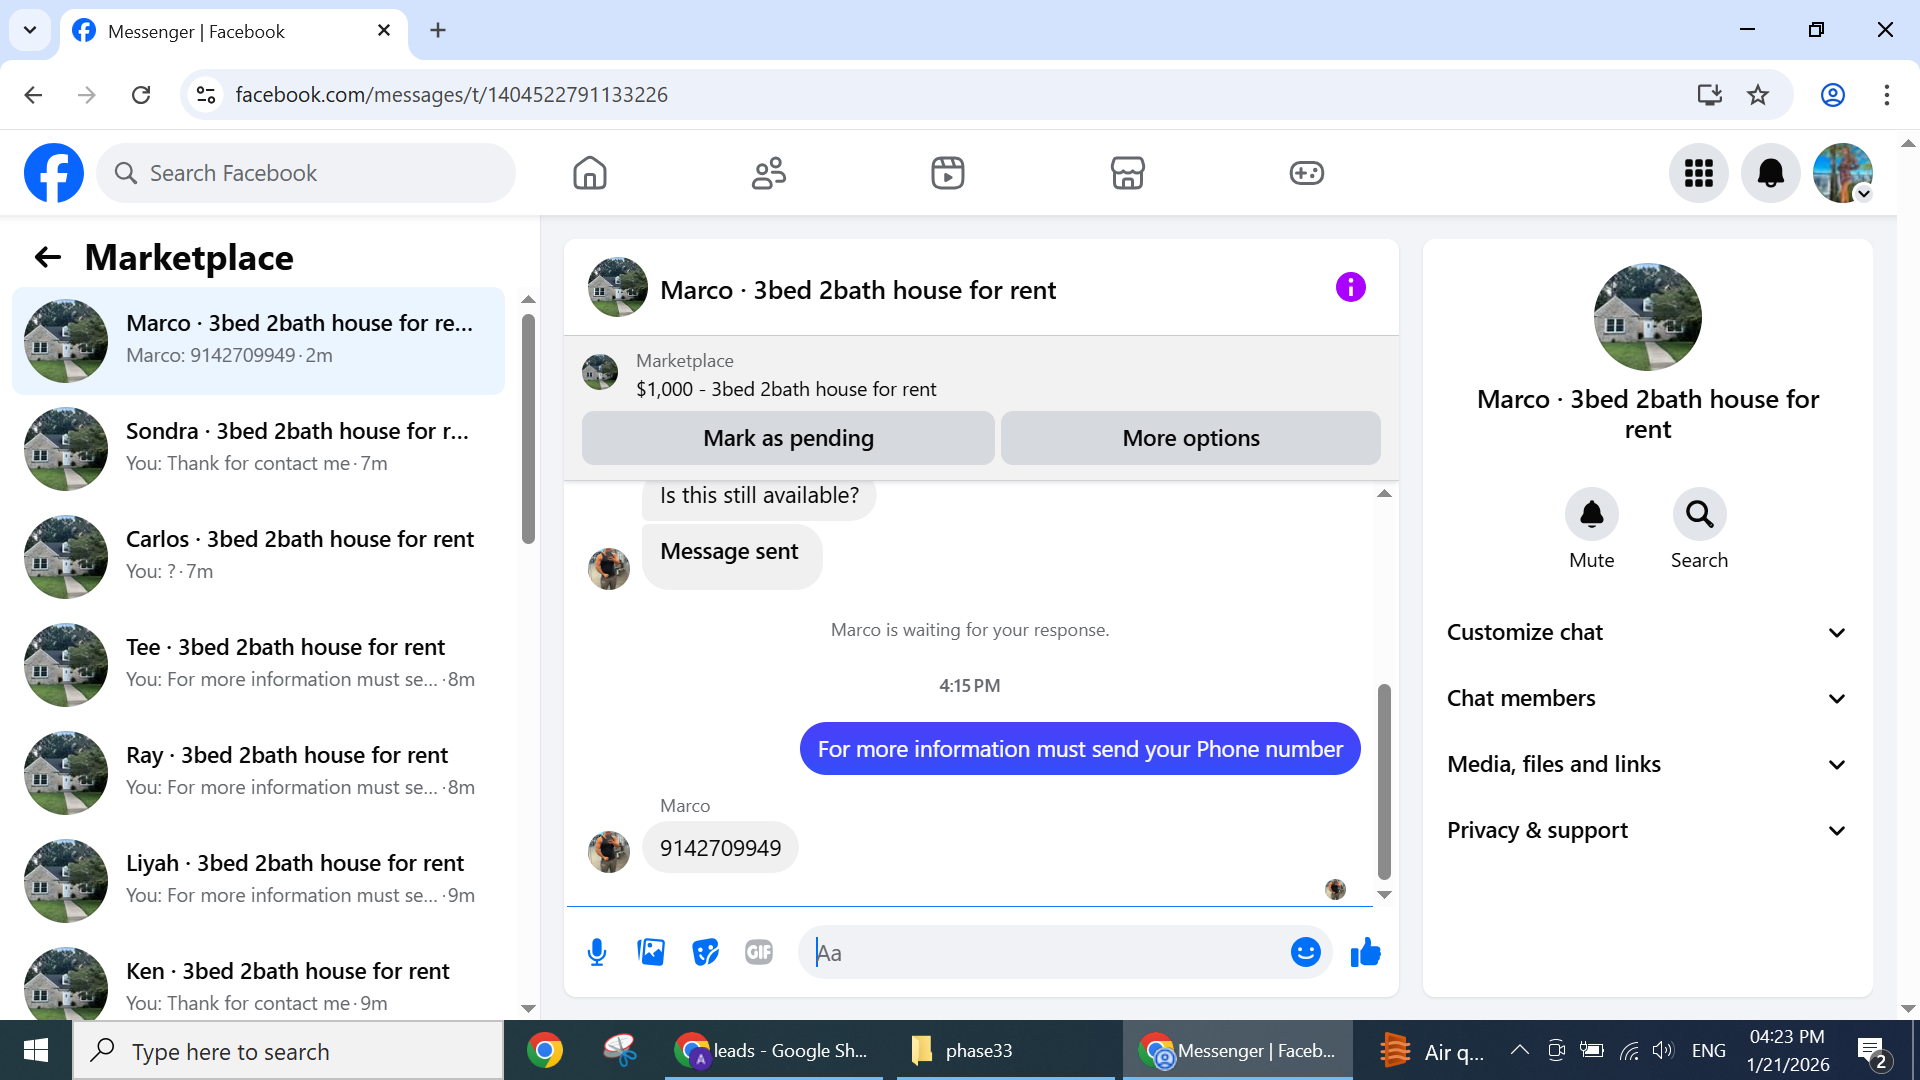
Task: Open the GIF picker
Action: tap(759, 952)
